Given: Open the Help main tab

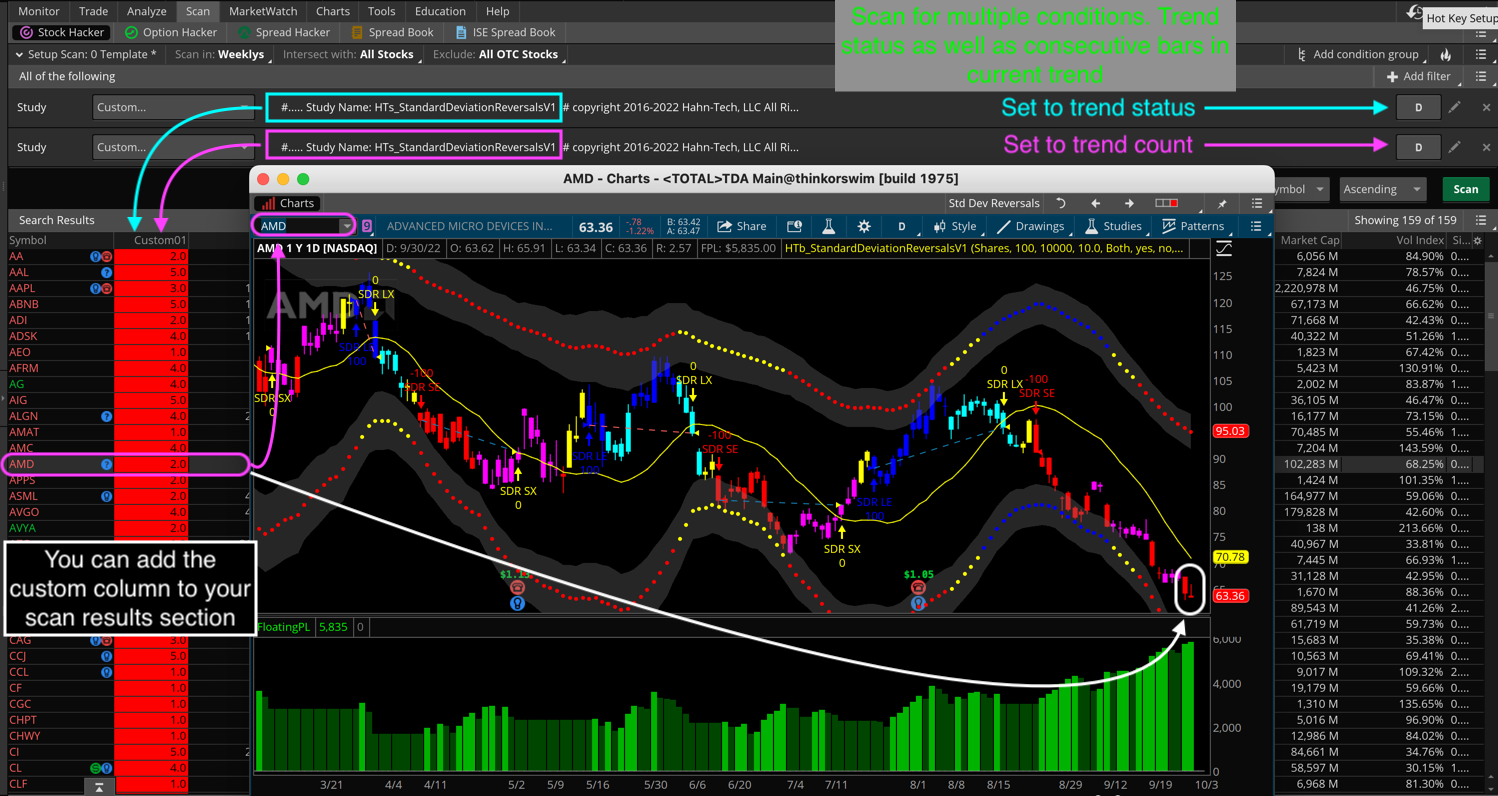Looking at the screenshot, I should [497, 11].
